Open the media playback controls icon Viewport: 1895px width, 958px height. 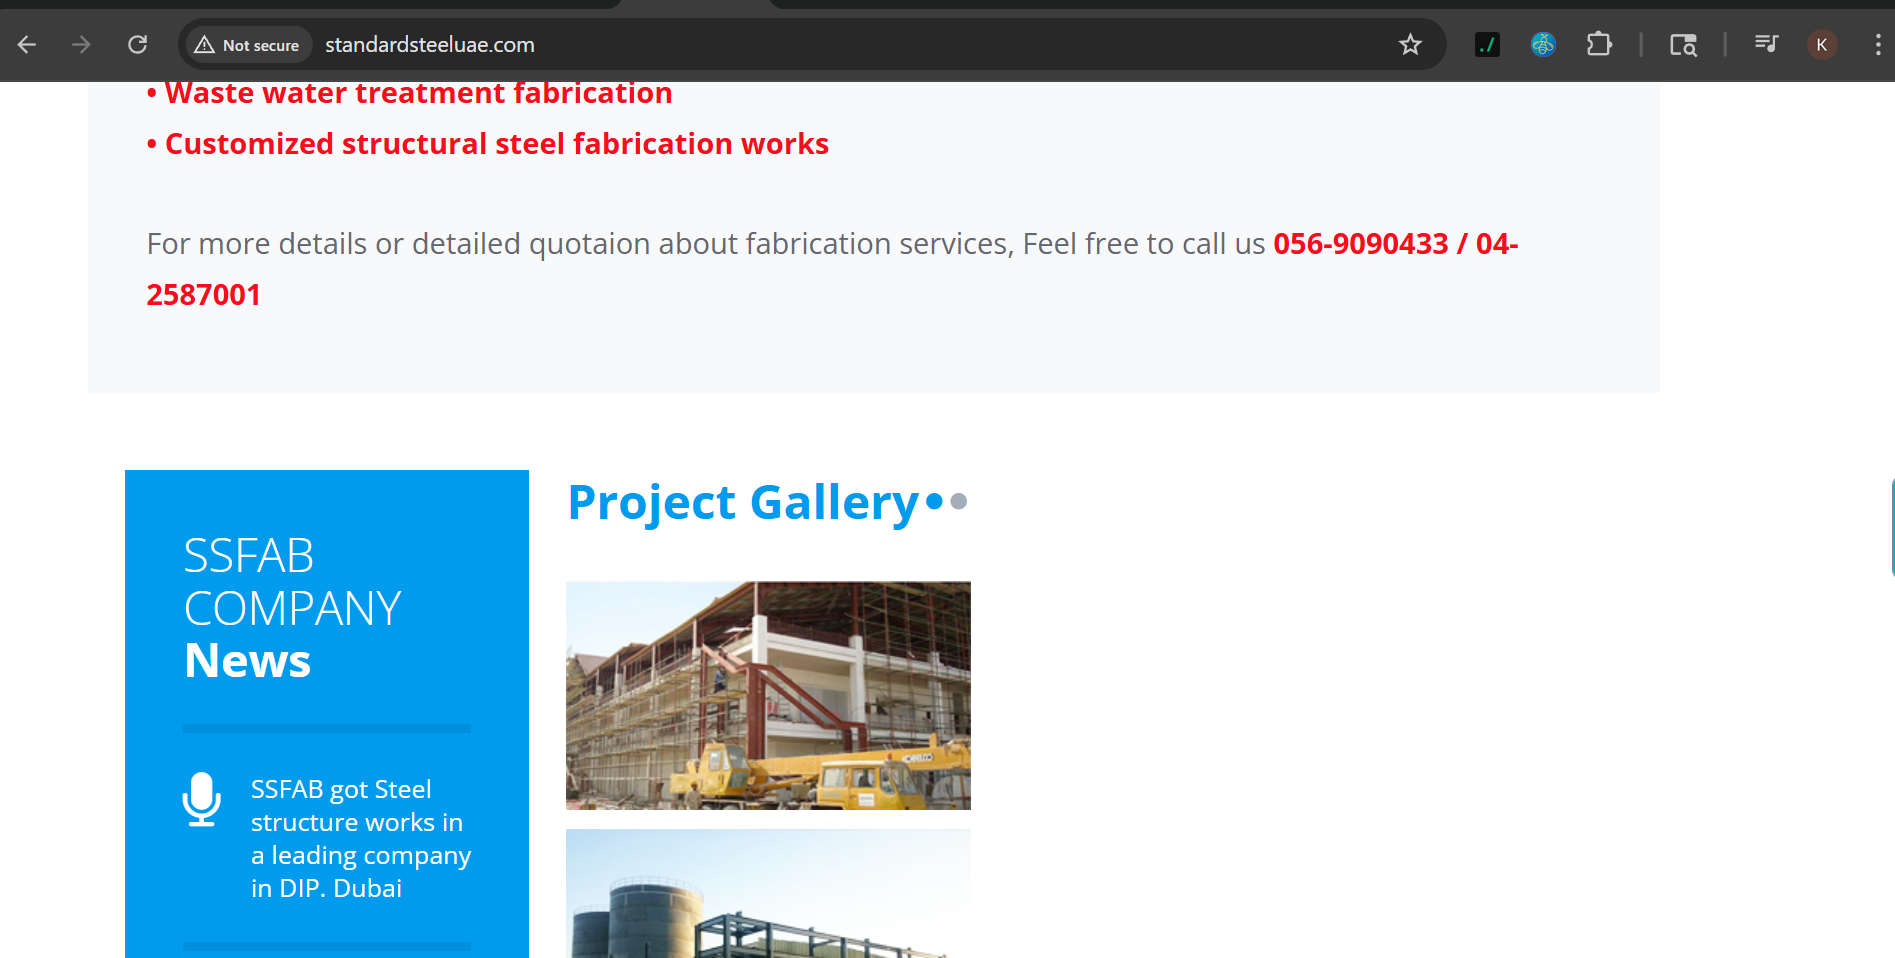(x=1766, y=44)
